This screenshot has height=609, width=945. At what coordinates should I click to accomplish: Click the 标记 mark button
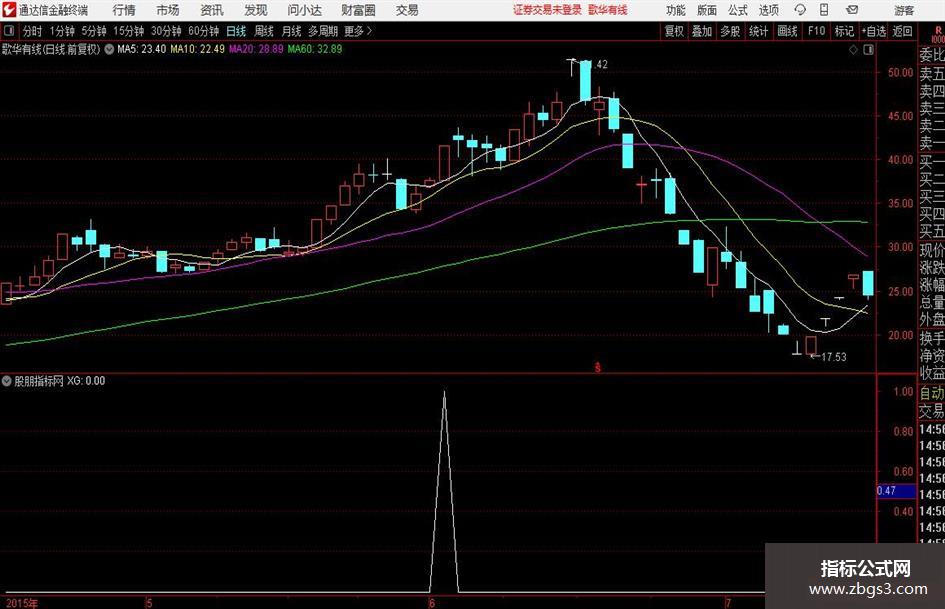(x=844, y=31)
